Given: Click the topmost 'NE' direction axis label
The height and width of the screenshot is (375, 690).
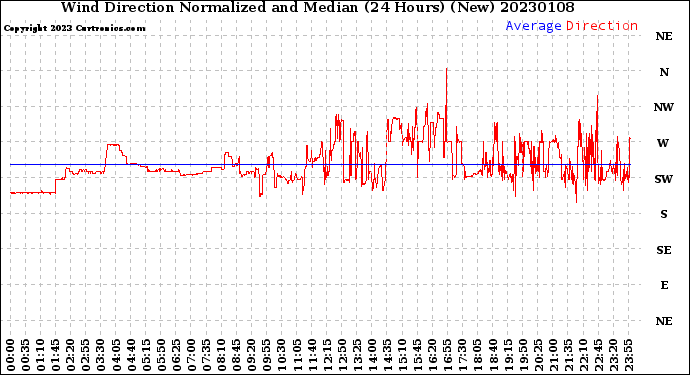Looking at the screenshot, I should pos(664,37).
